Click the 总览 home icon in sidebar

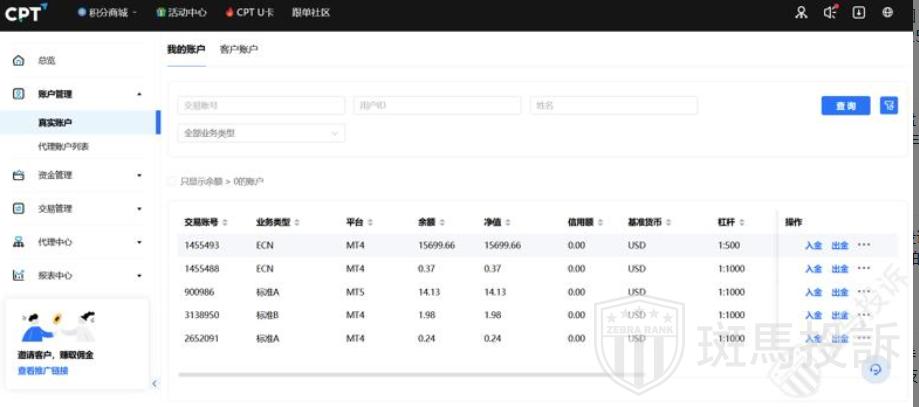tap(18, 61)
